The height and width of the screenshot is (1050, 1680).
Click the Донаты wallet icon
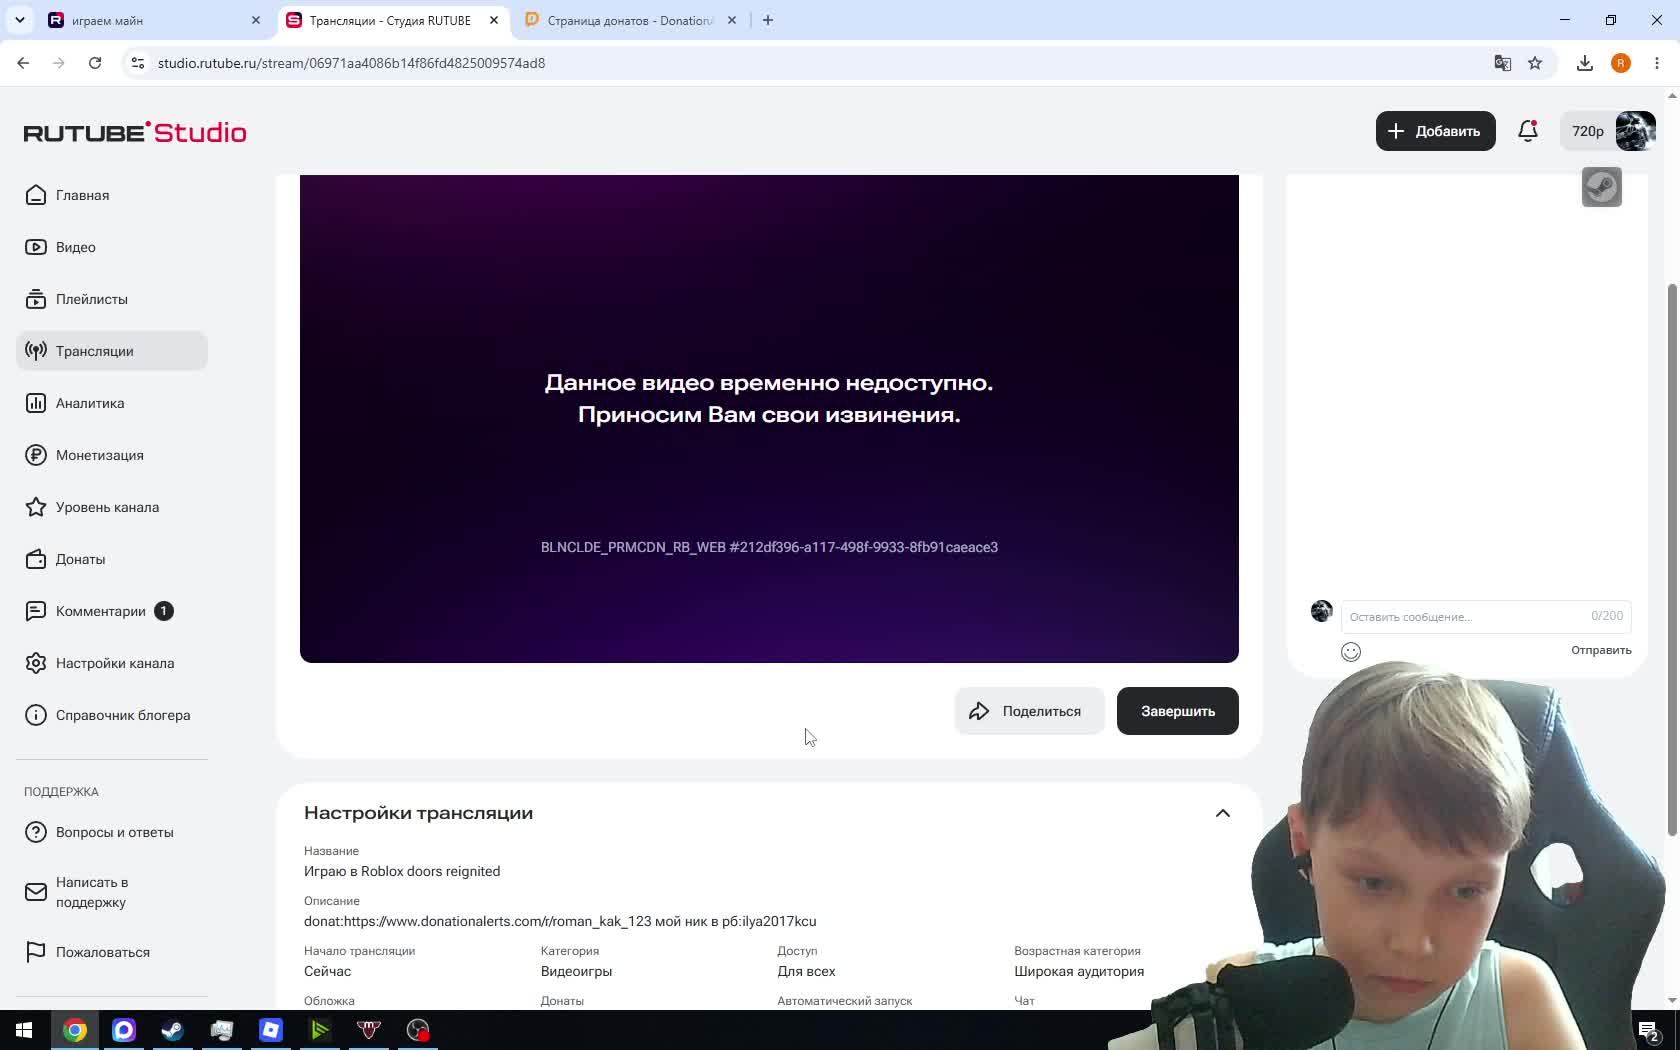[36, 559]
